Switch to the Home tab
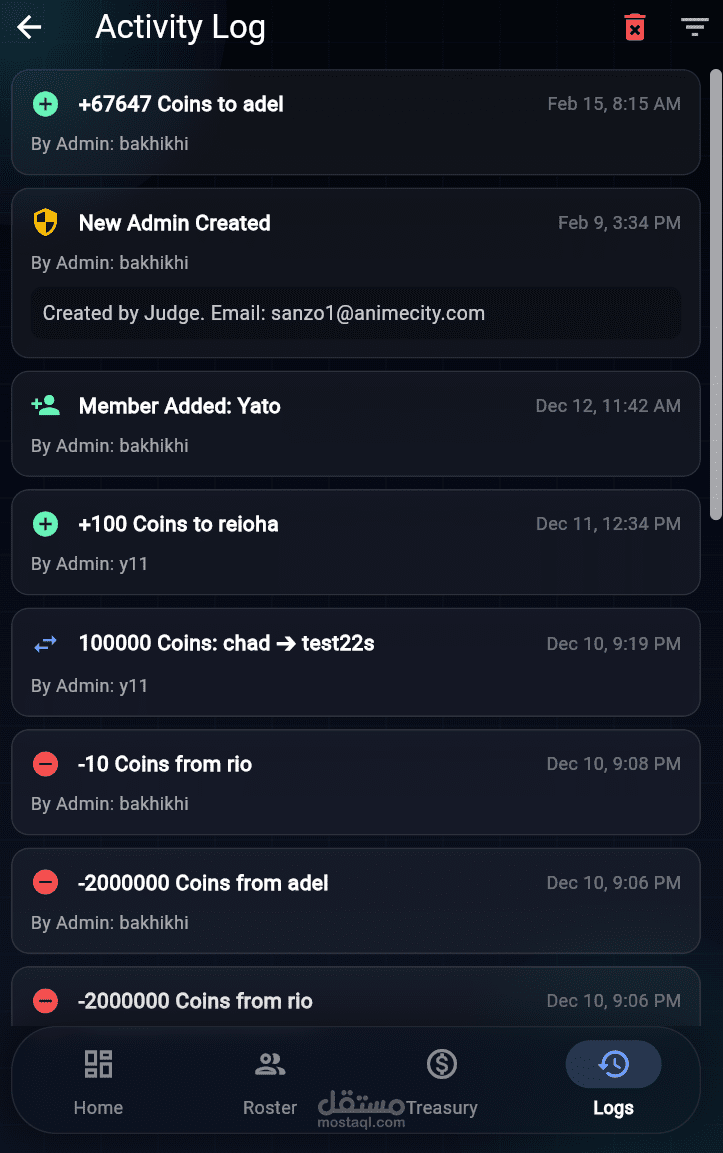Viewport: 723px width, 1153px height. [98, 1082]
